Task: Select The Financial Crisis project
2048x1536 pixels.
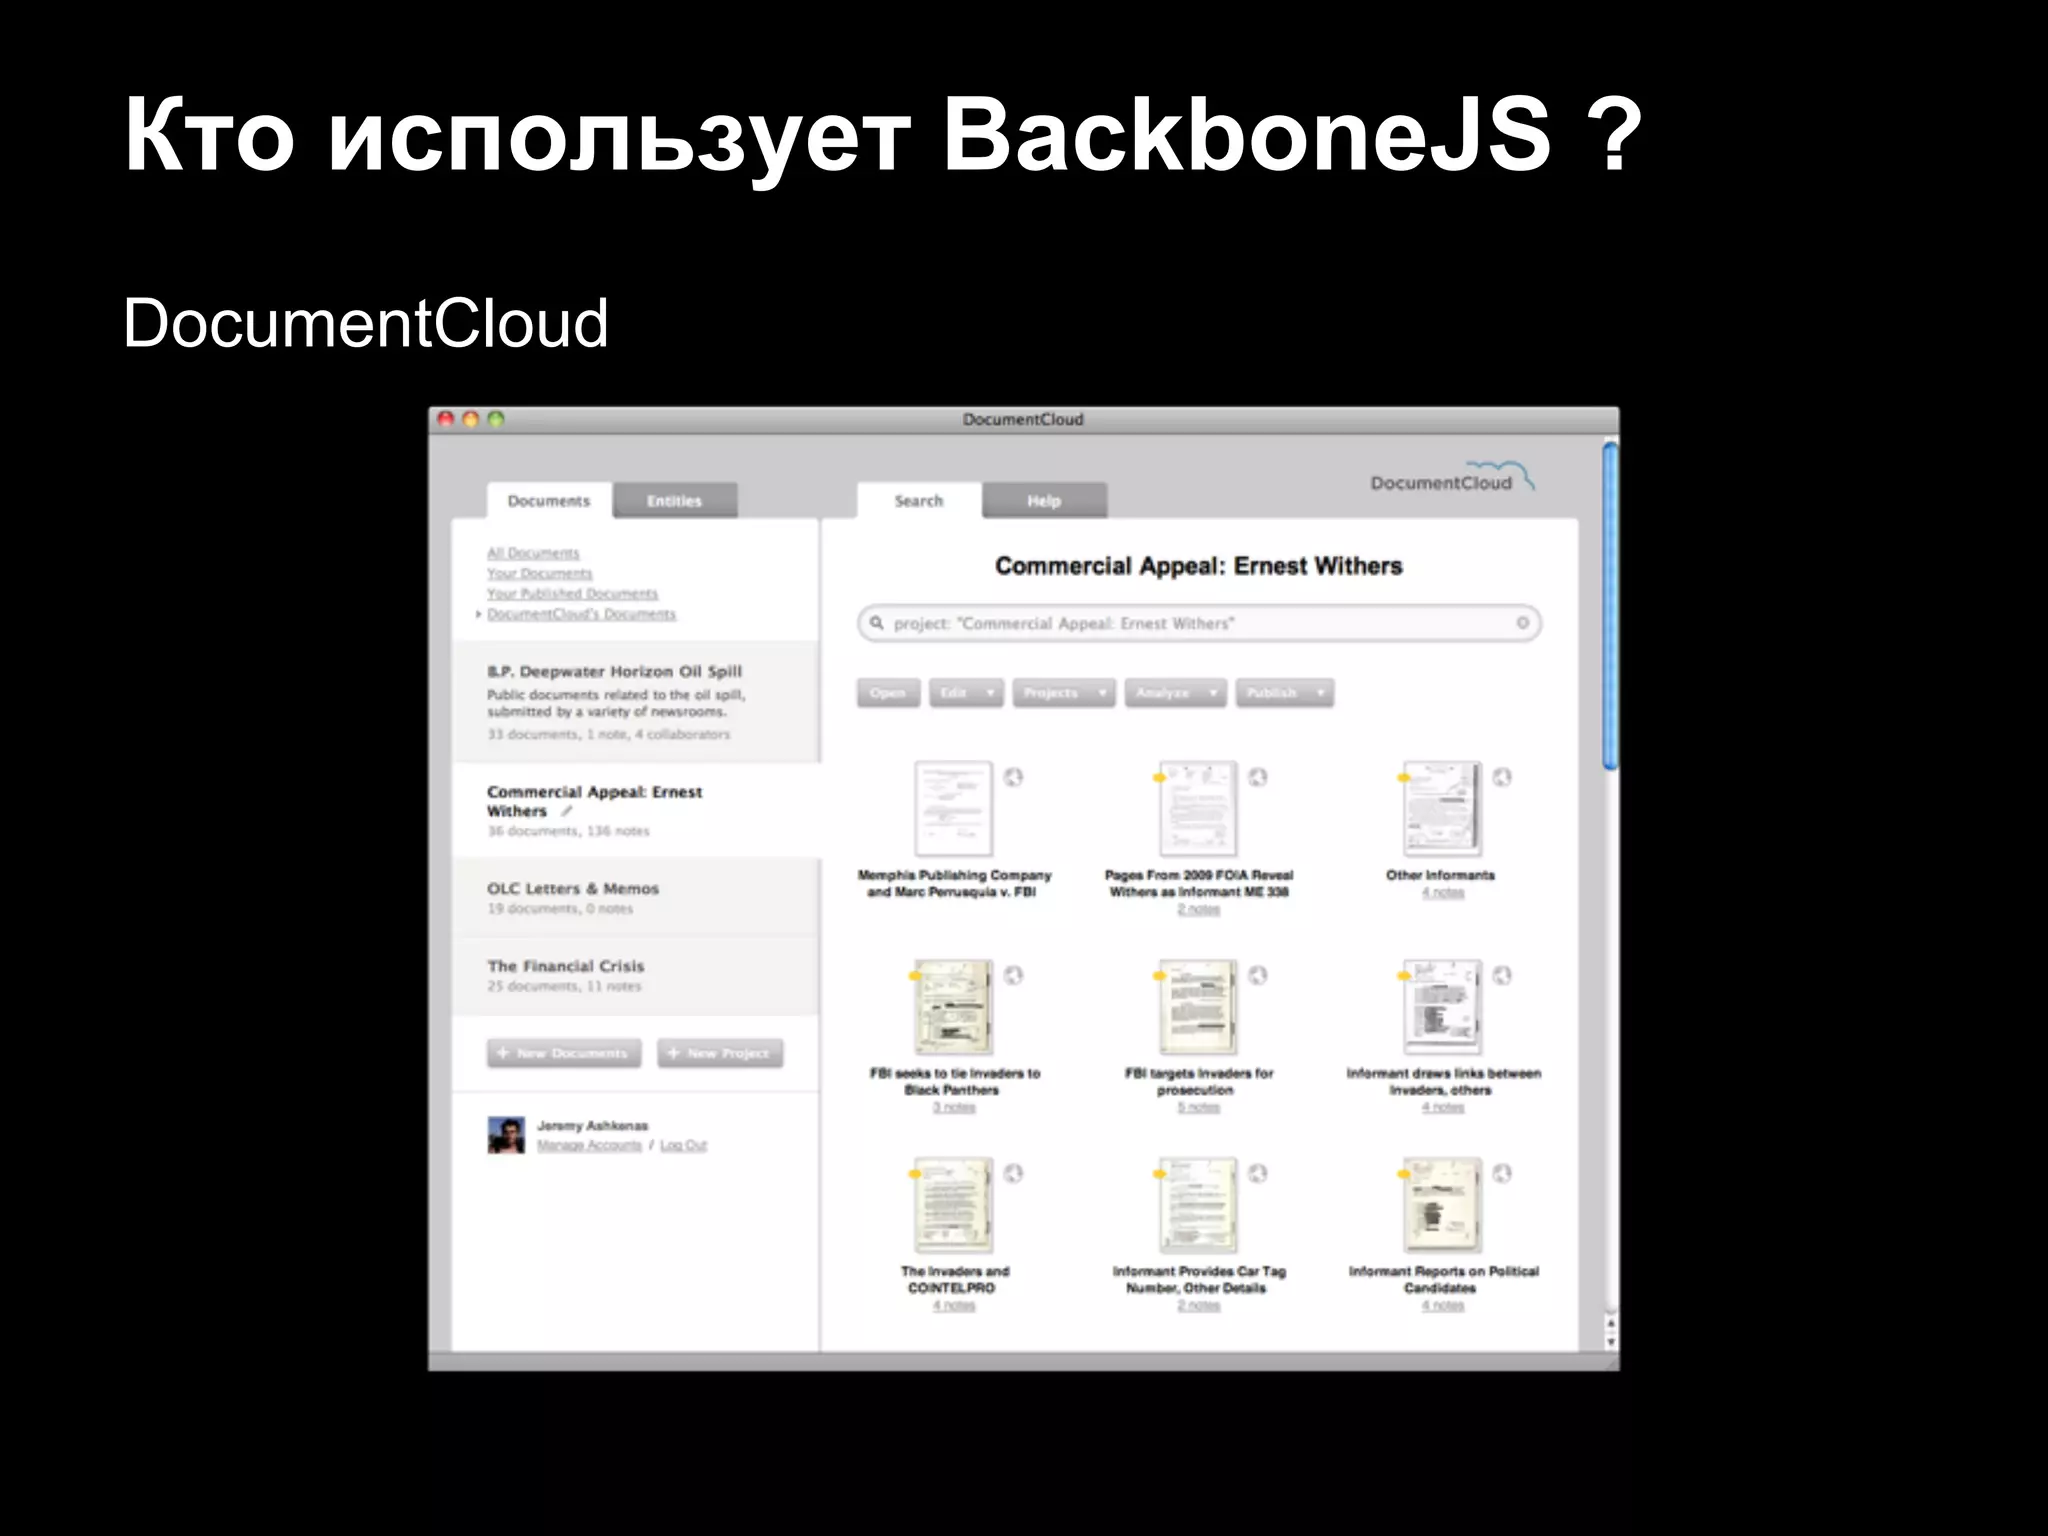Action: 636,975
